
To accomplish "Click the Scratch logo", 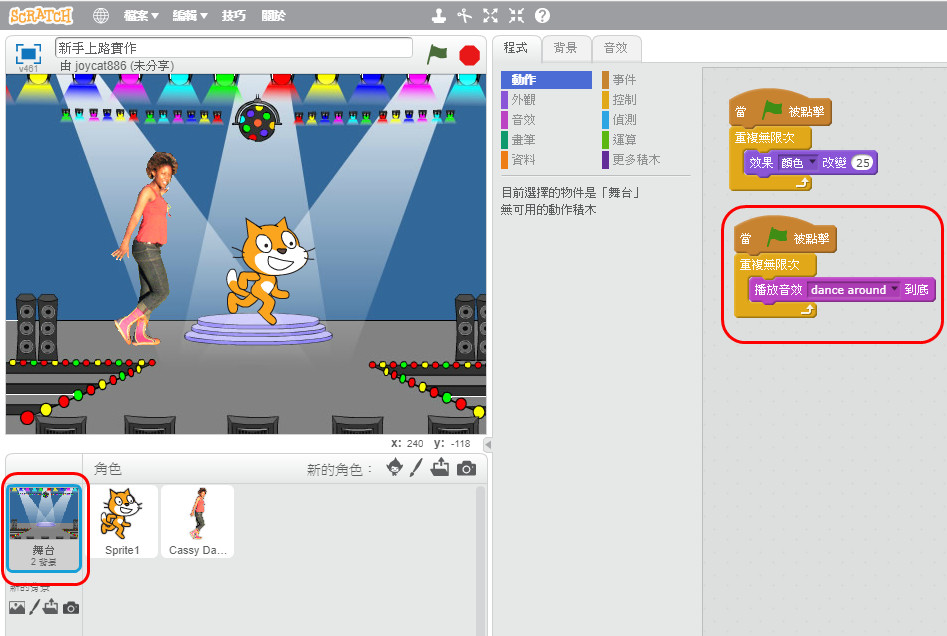I will point(40,15).
